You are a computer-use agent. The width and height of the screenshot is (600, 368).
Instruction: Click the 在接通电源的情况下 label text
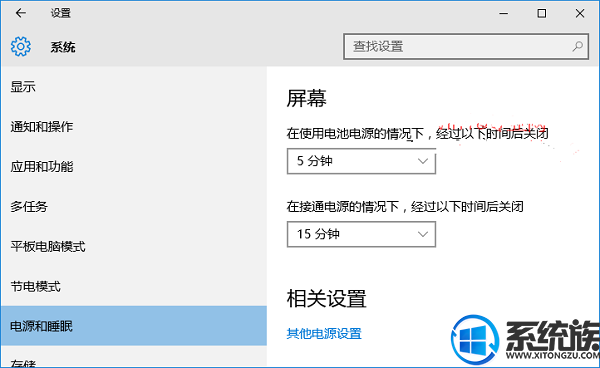(x=343, y=207)
